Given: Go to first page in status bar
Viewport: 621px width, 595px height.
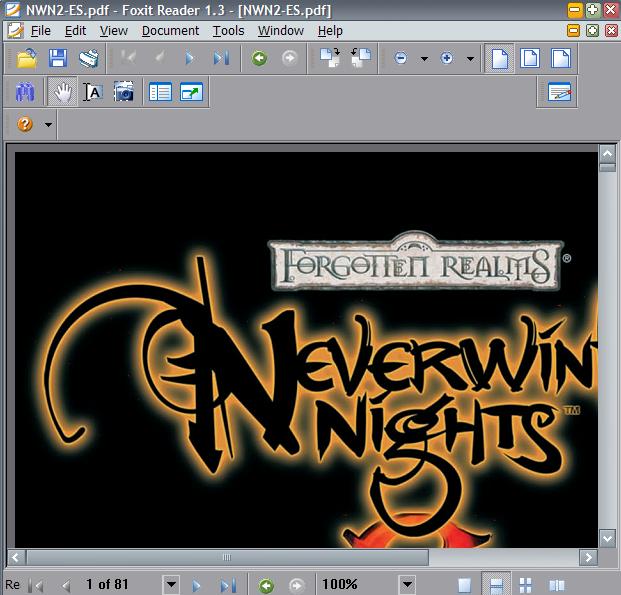Looking at the screenshot, I should tap(37, 585).
